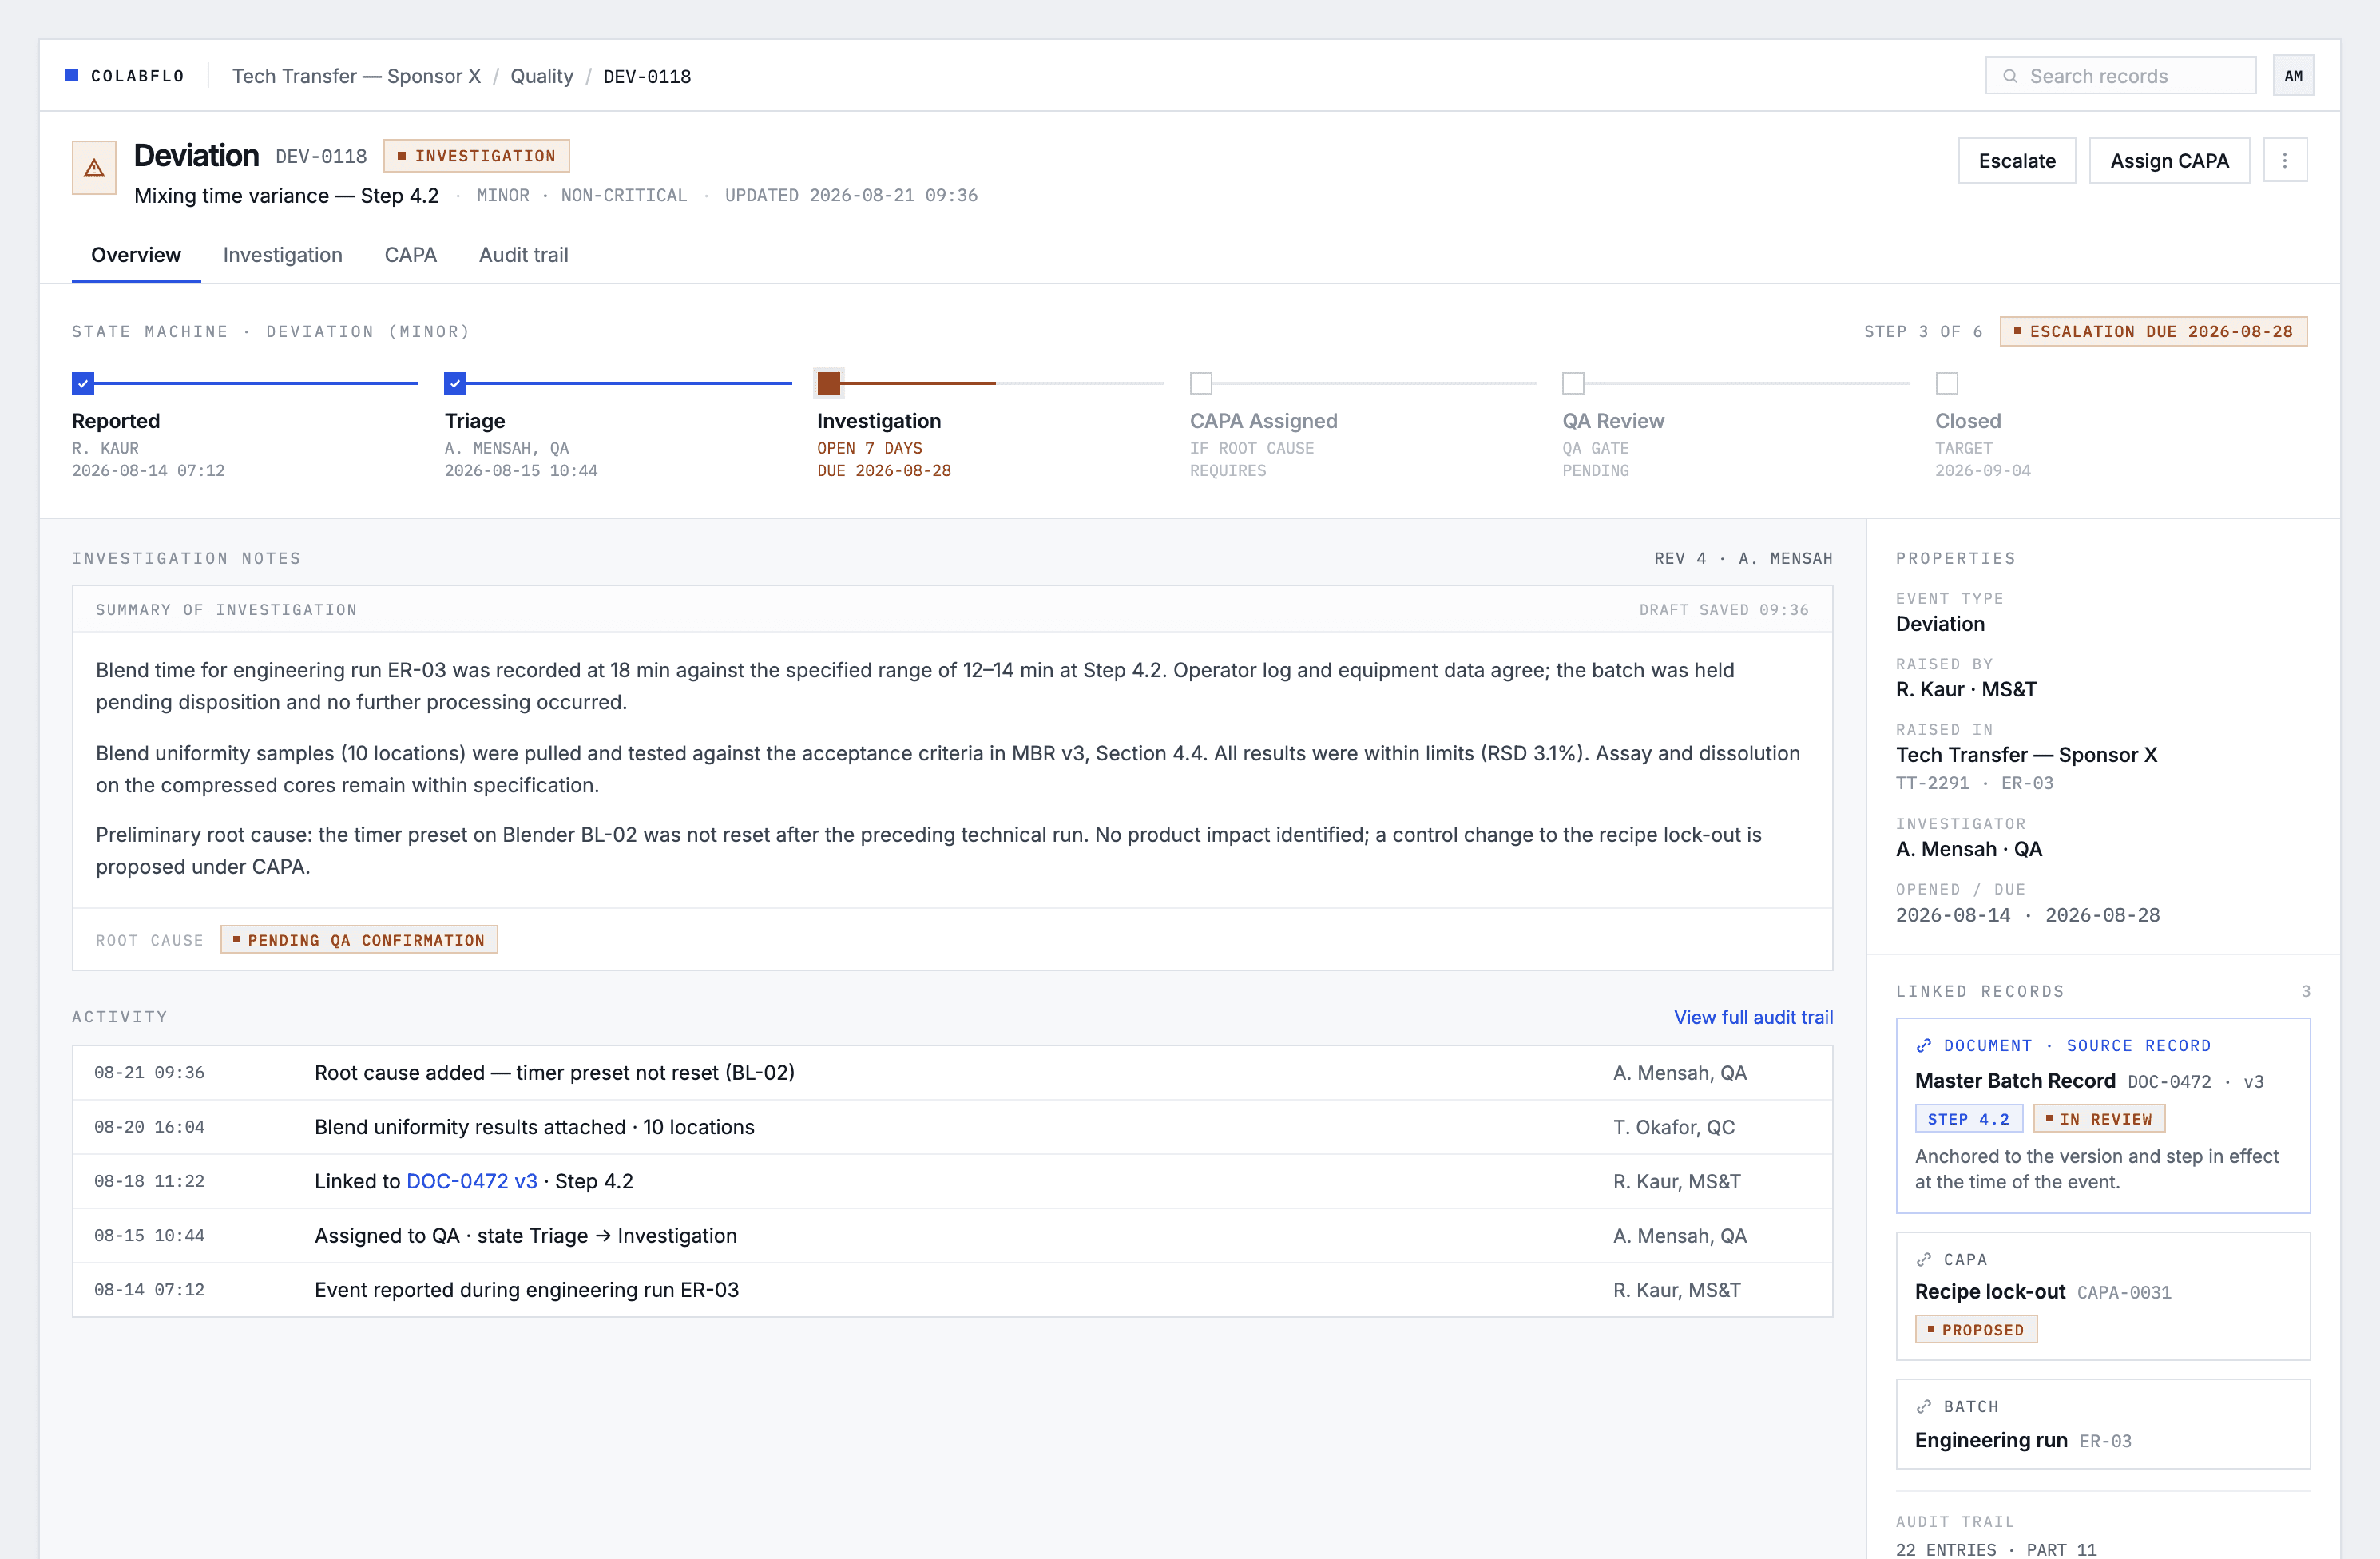The width and height of the screenshot is (2380, 1559).
Task: Click into the investigation summary text
Action: point(951,768)
